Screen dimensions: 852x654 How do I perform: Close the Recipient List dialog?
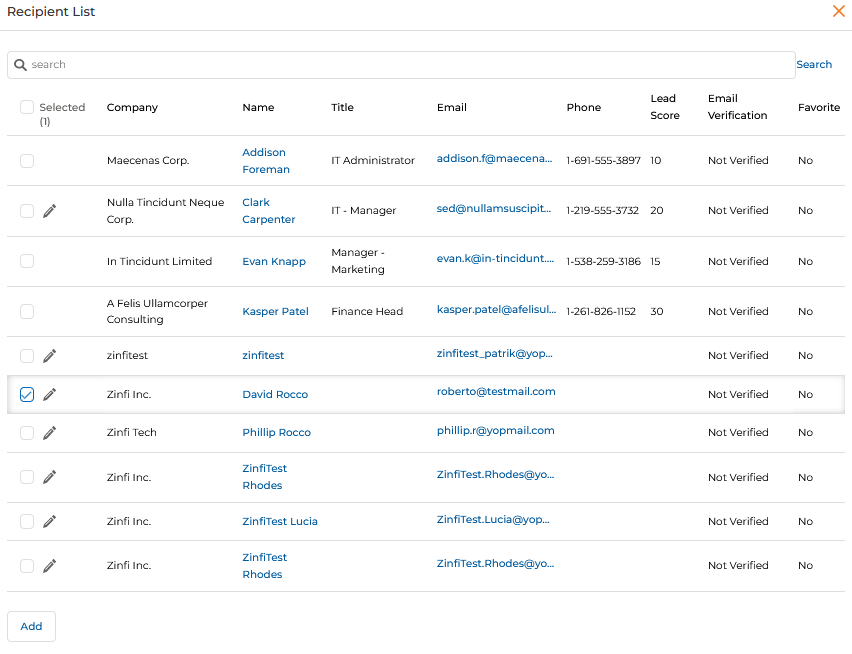(x=838, y=11)
